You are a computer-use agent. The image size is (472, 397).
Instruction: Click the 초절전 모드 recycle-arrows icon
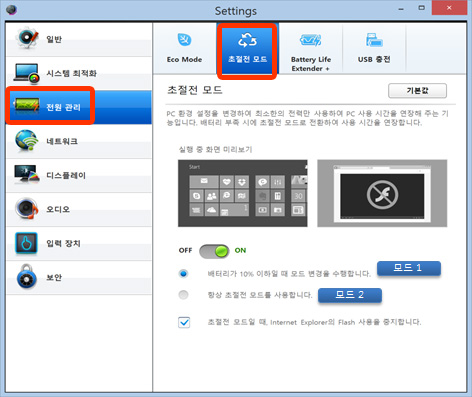(247, 40)
